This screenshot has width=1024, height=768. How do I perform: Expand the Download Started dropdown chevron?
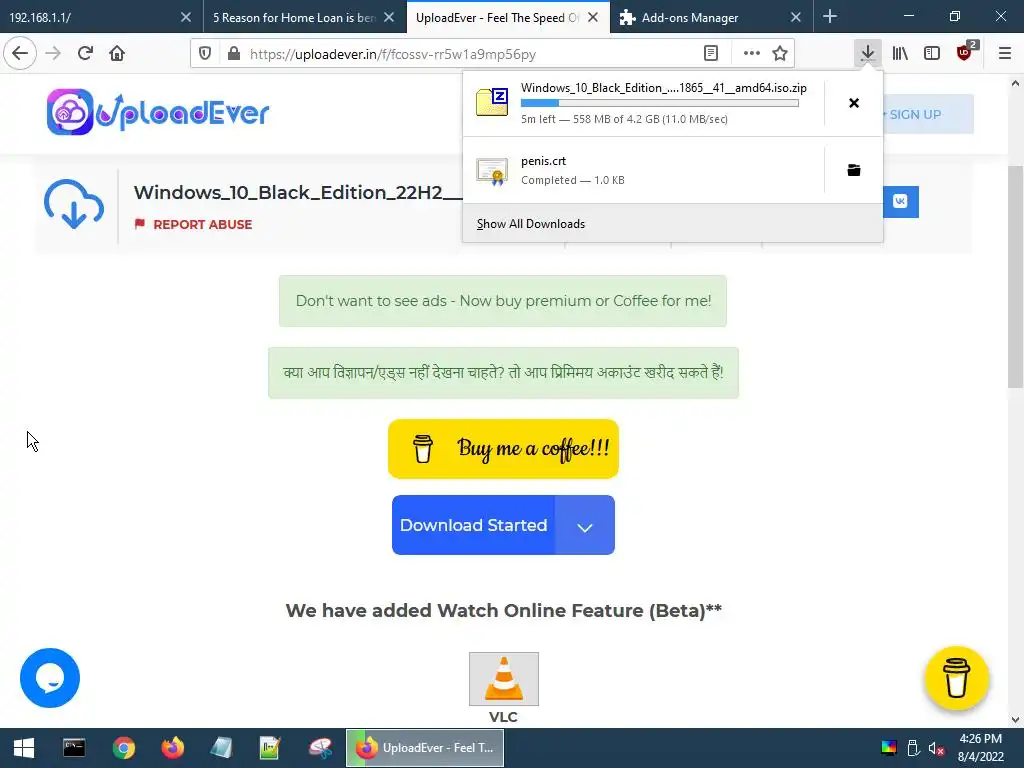(x=584, y=526)
